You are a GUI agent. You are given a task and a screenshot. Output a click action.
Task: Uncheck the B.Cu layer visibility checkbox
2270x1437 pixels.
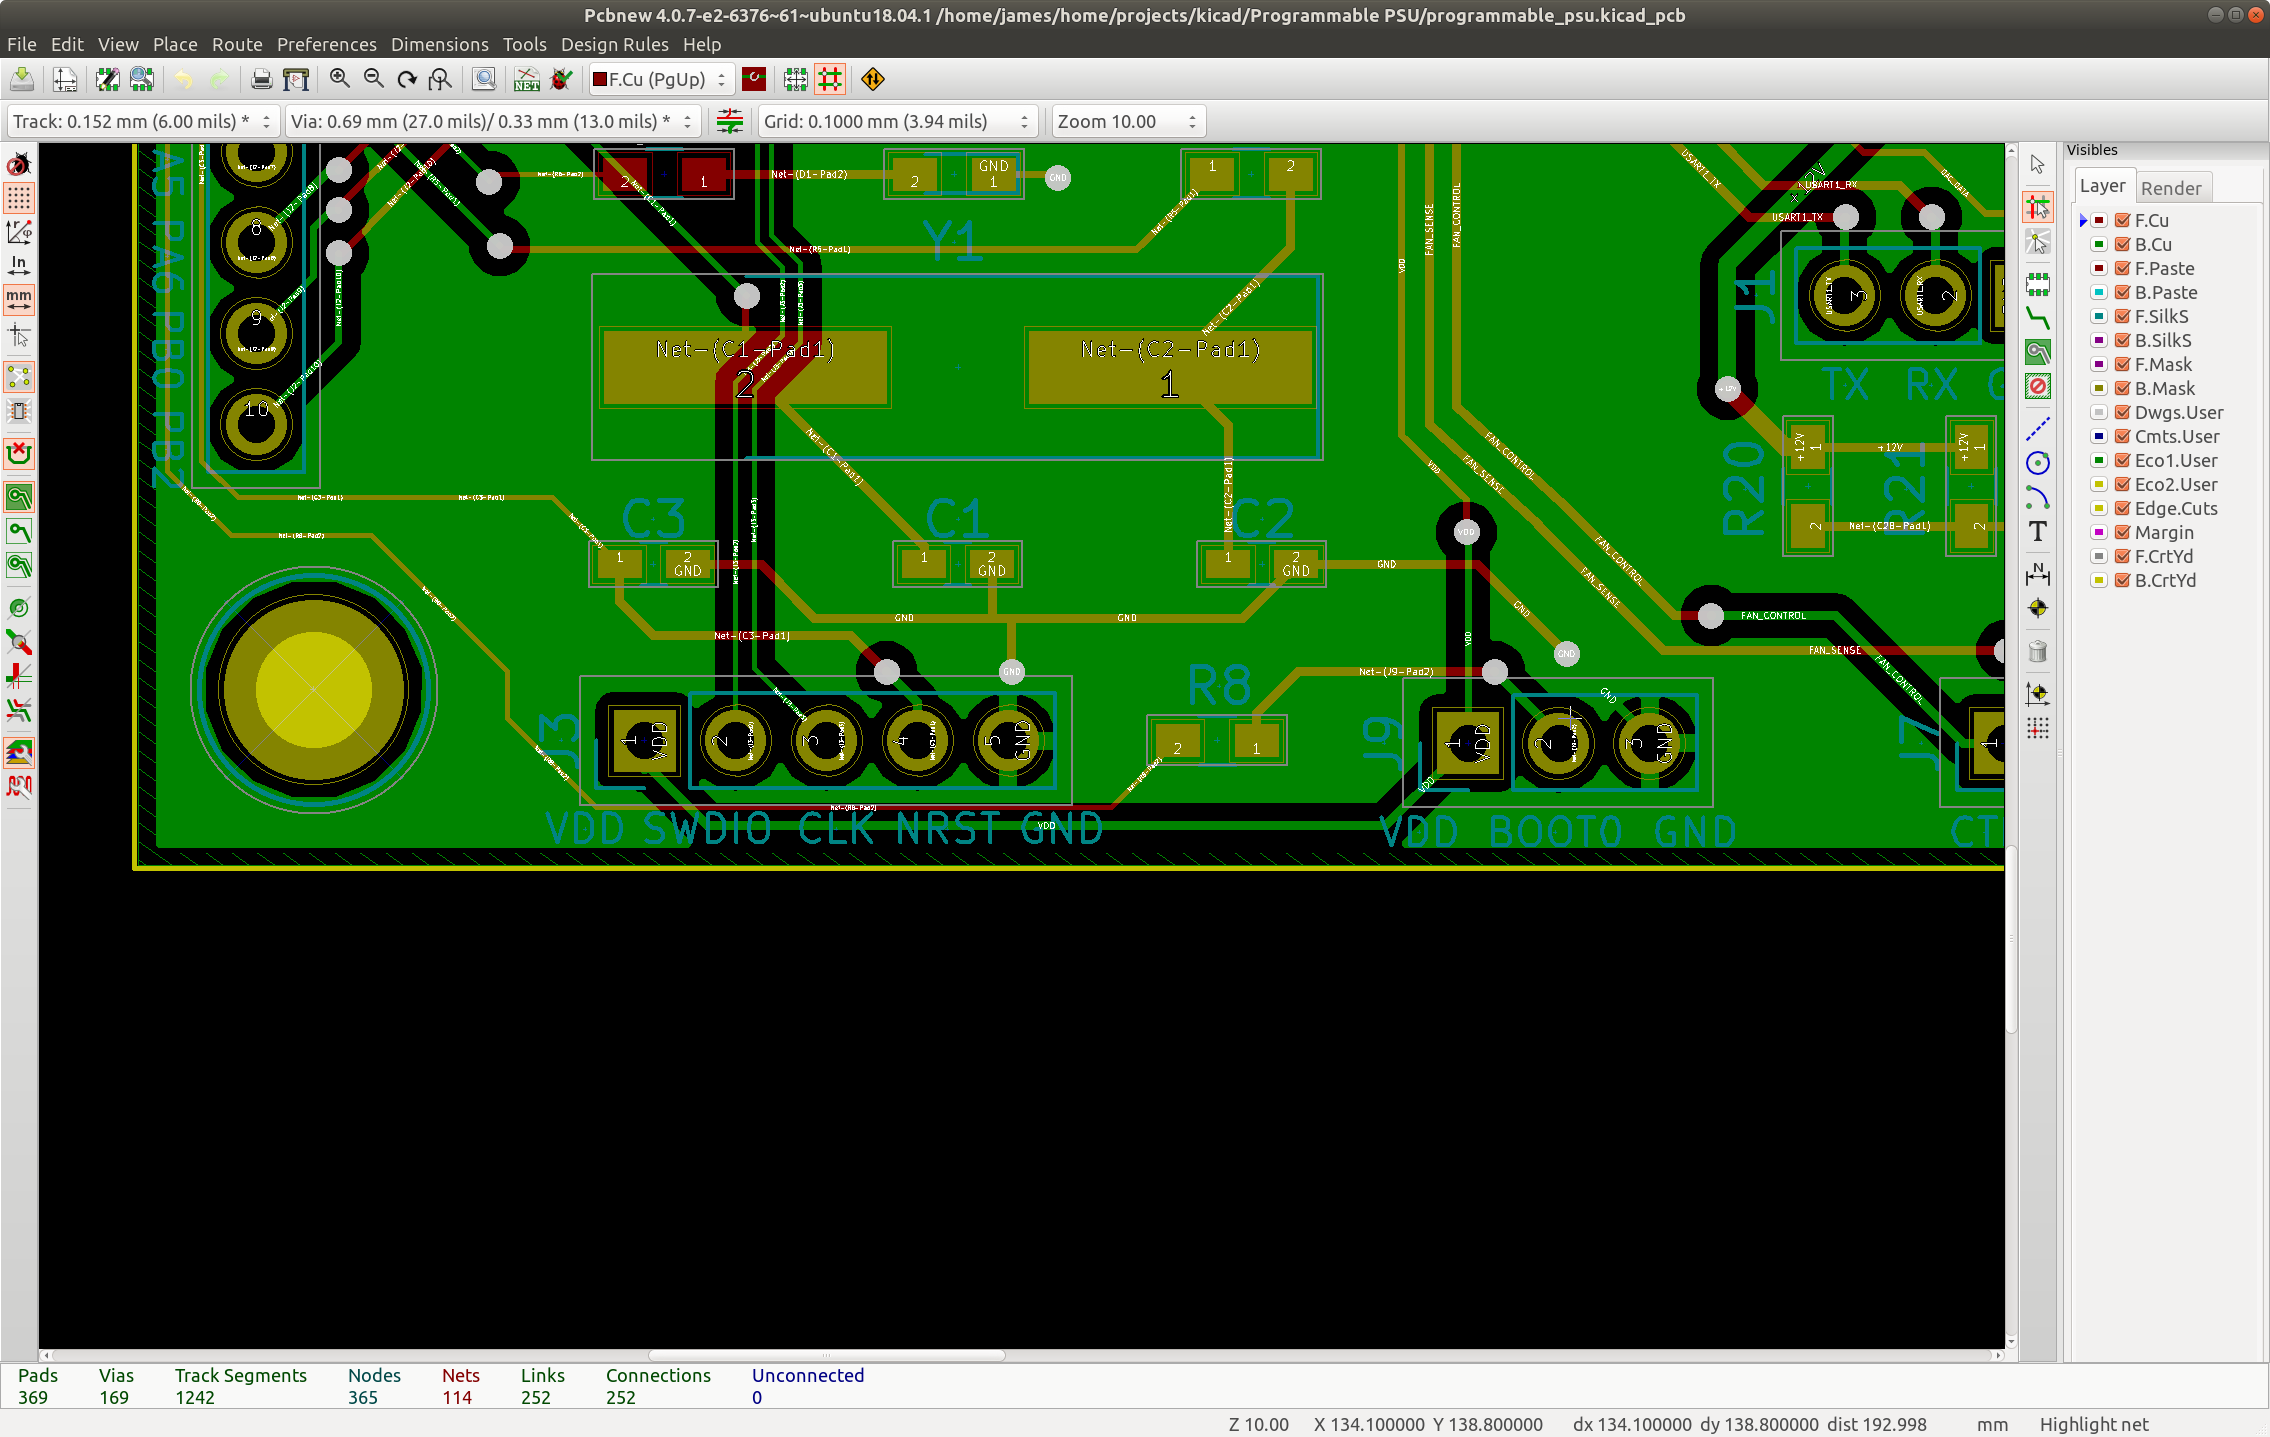[x=2122, y=245]
